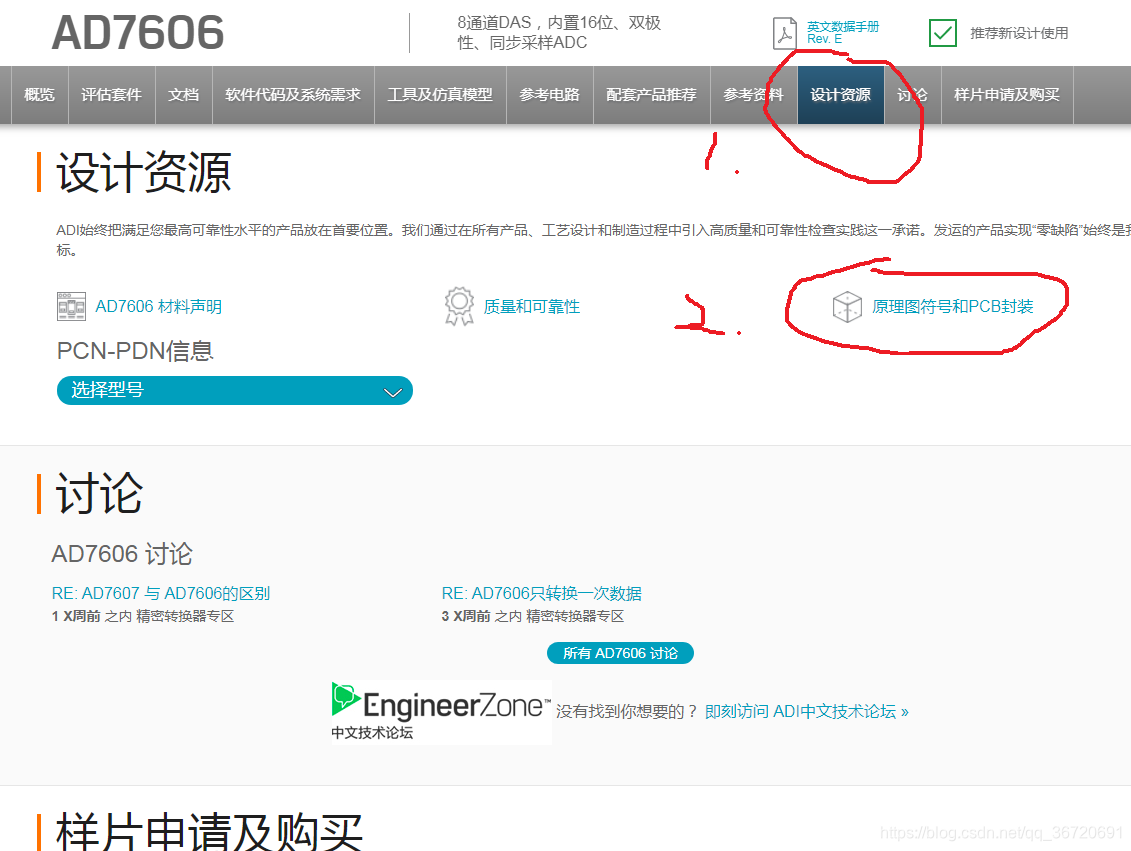1131x851 pixels.
Task: Expand the 选择型号 dropdown
Action: click(x=234, y=390)
